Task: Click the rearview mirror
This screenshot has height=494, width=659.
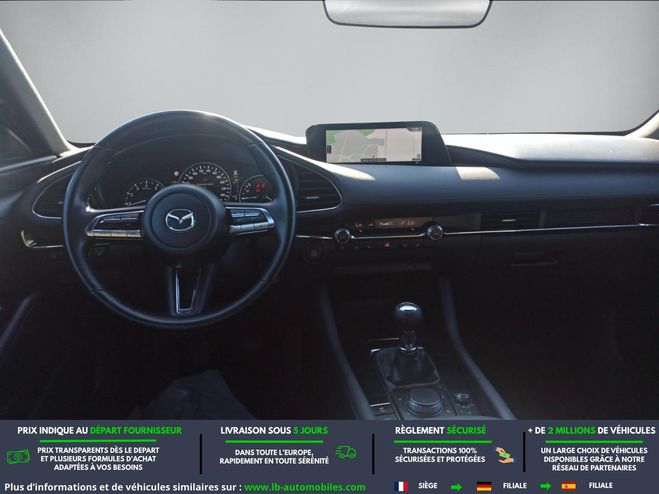Action: click(407, 12)
